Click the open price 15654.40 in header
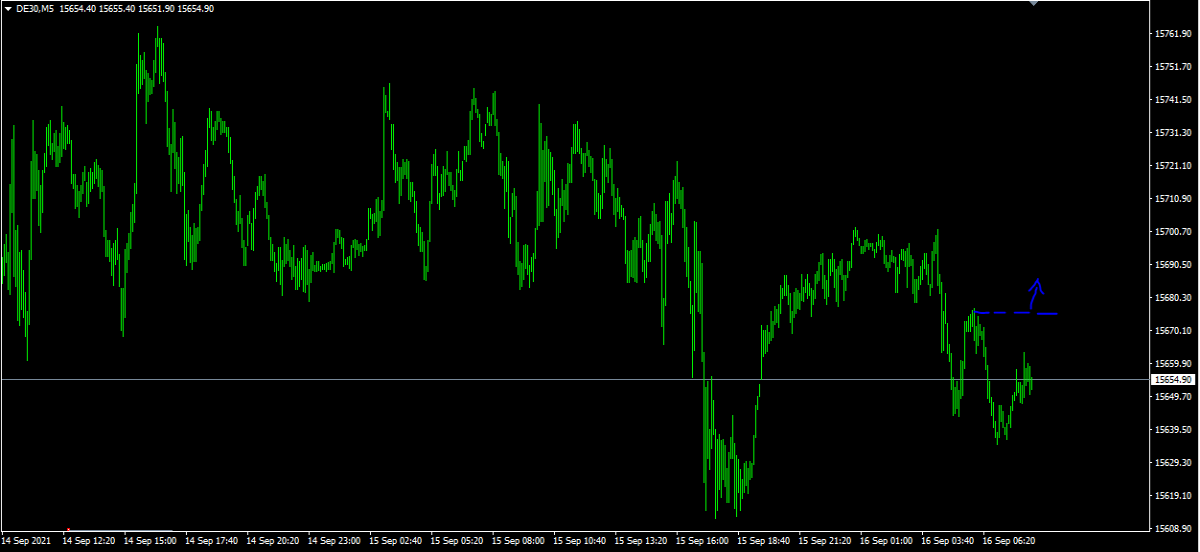The image size is (1200, 552). click(78, 8)
